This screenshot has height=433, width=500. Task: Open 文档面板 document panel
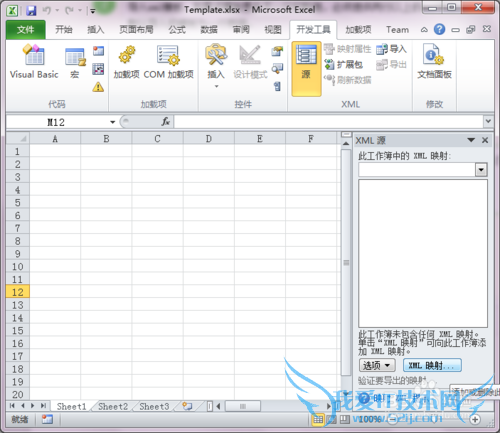pyautogui.click(x=434, y=62)
